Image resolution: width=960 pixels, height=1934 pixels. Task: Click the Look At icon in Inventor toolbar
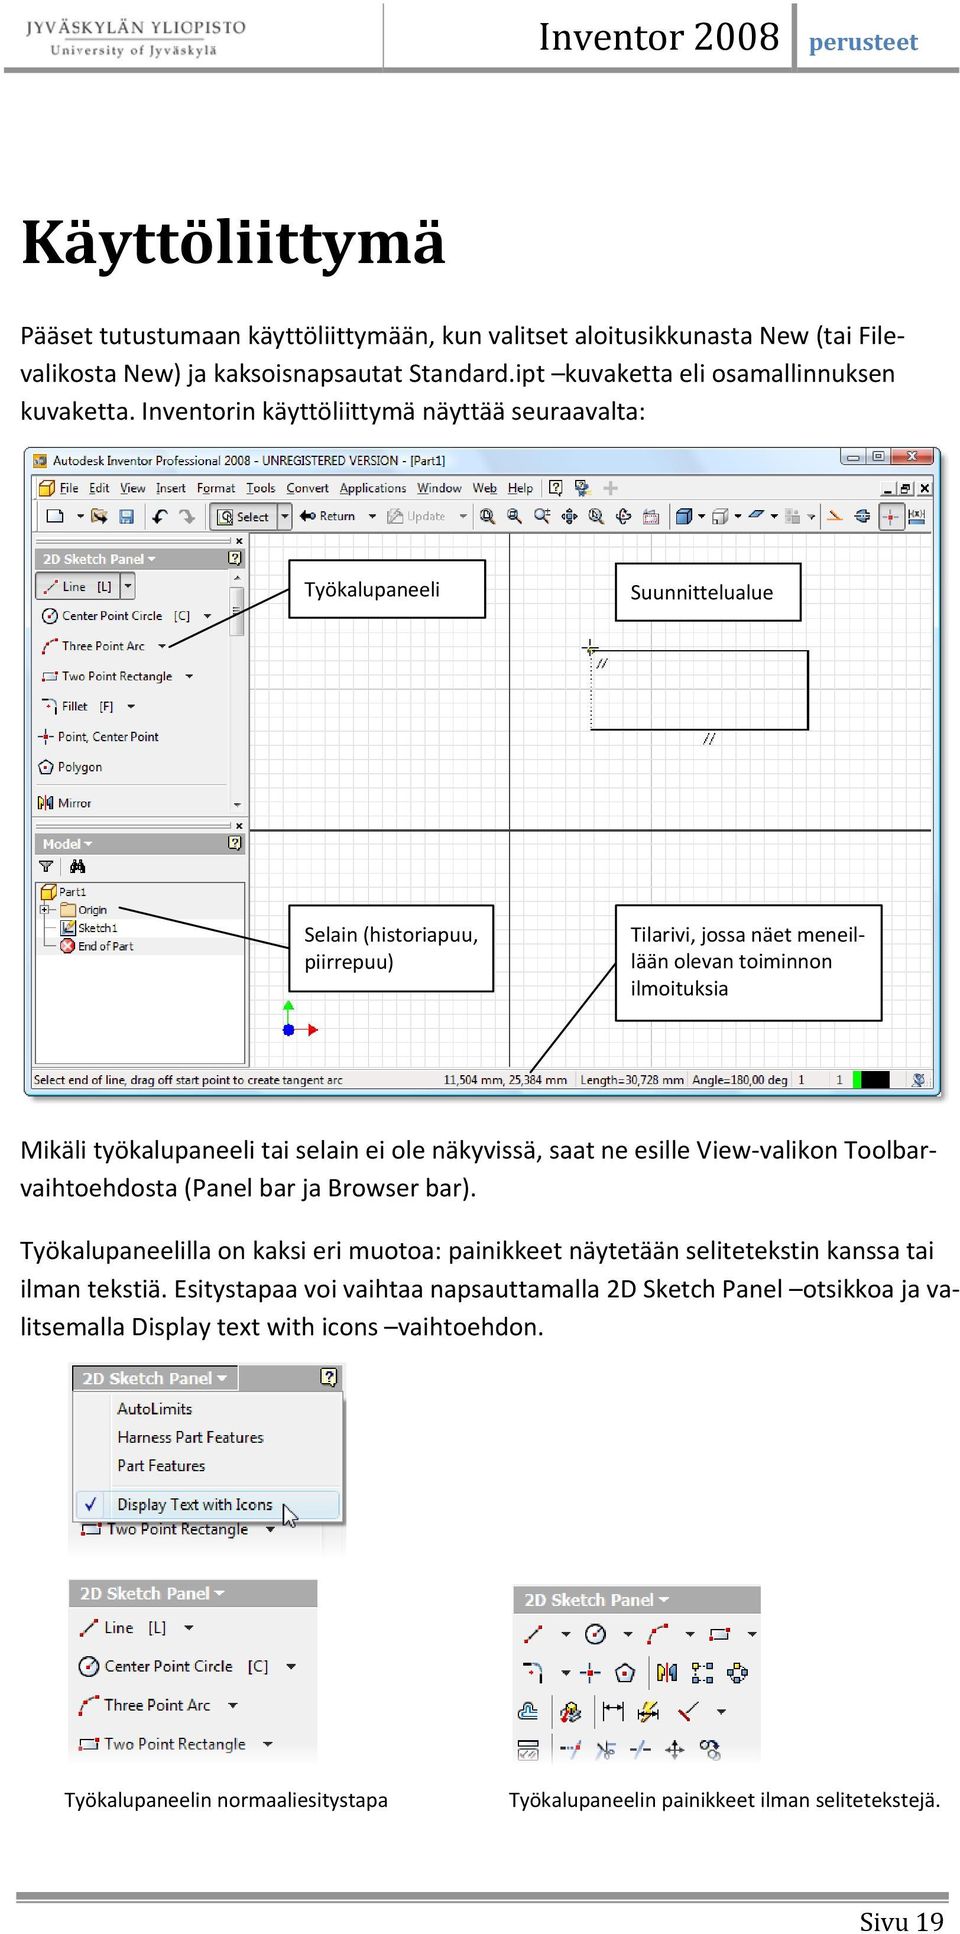pyautogui.click(x=651, y=516)
